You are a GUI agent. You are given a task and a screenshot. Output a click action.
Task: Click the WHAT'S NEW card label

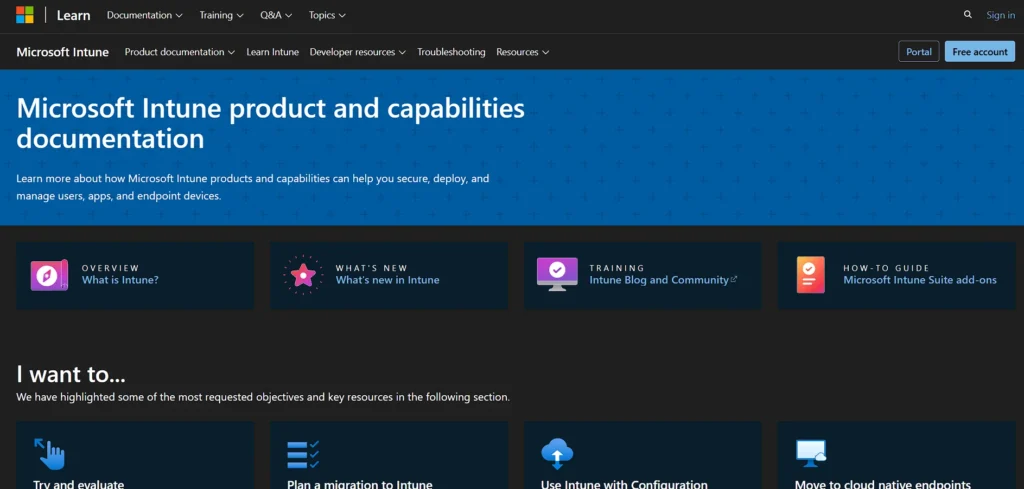pyautogui.click(x=372, y=268)
